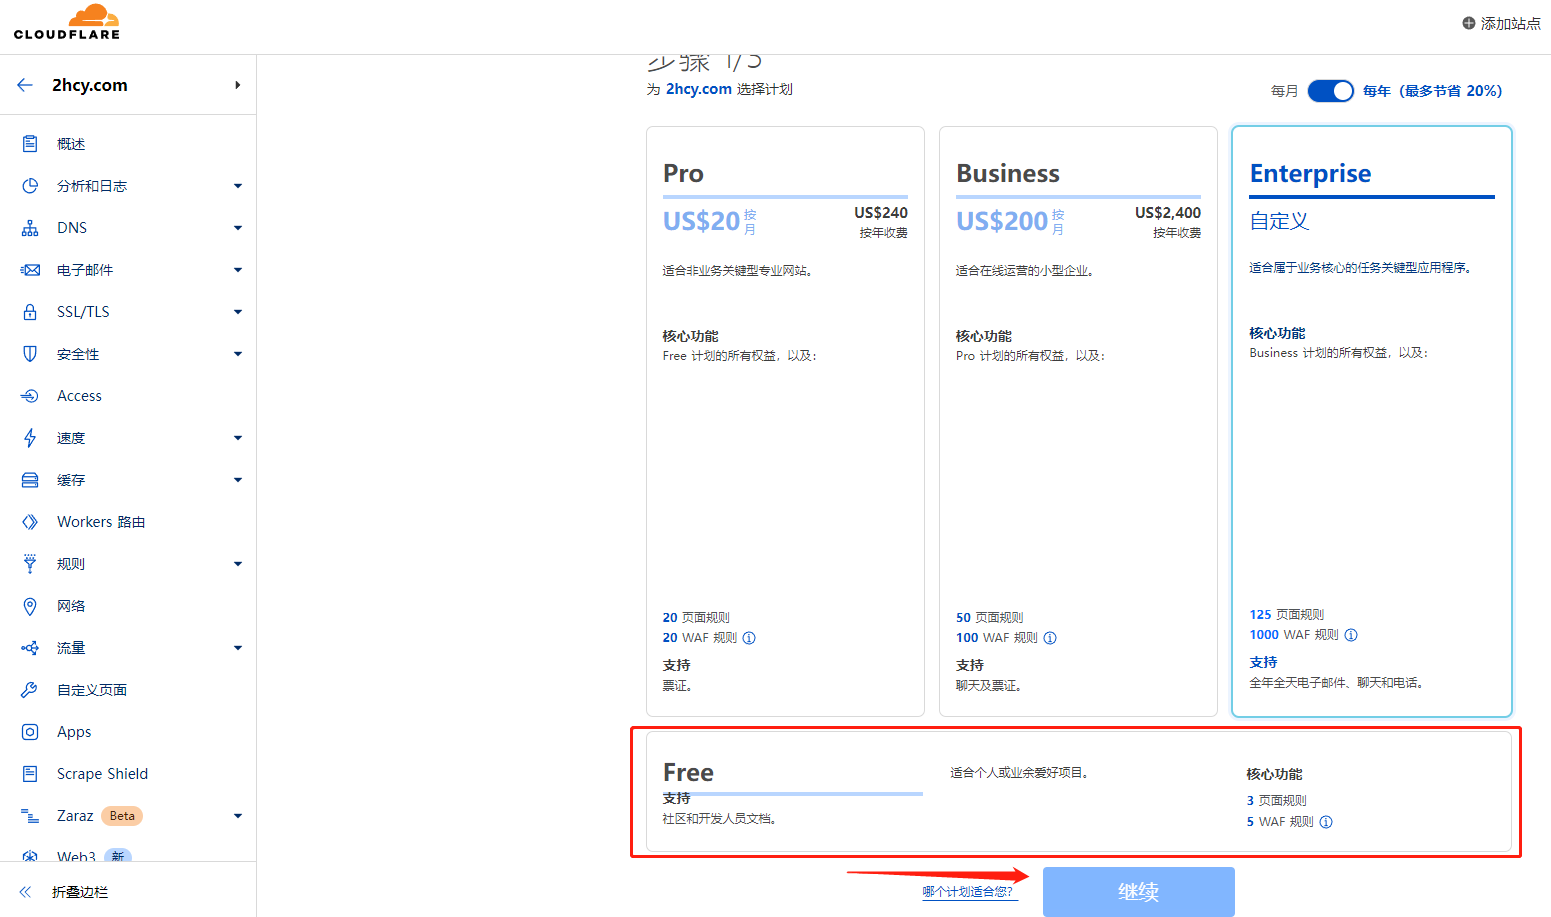Click the US$20 Pro price text
Image resolution: width=1551 pixels, height=917 pixels.
click(701, 221)
